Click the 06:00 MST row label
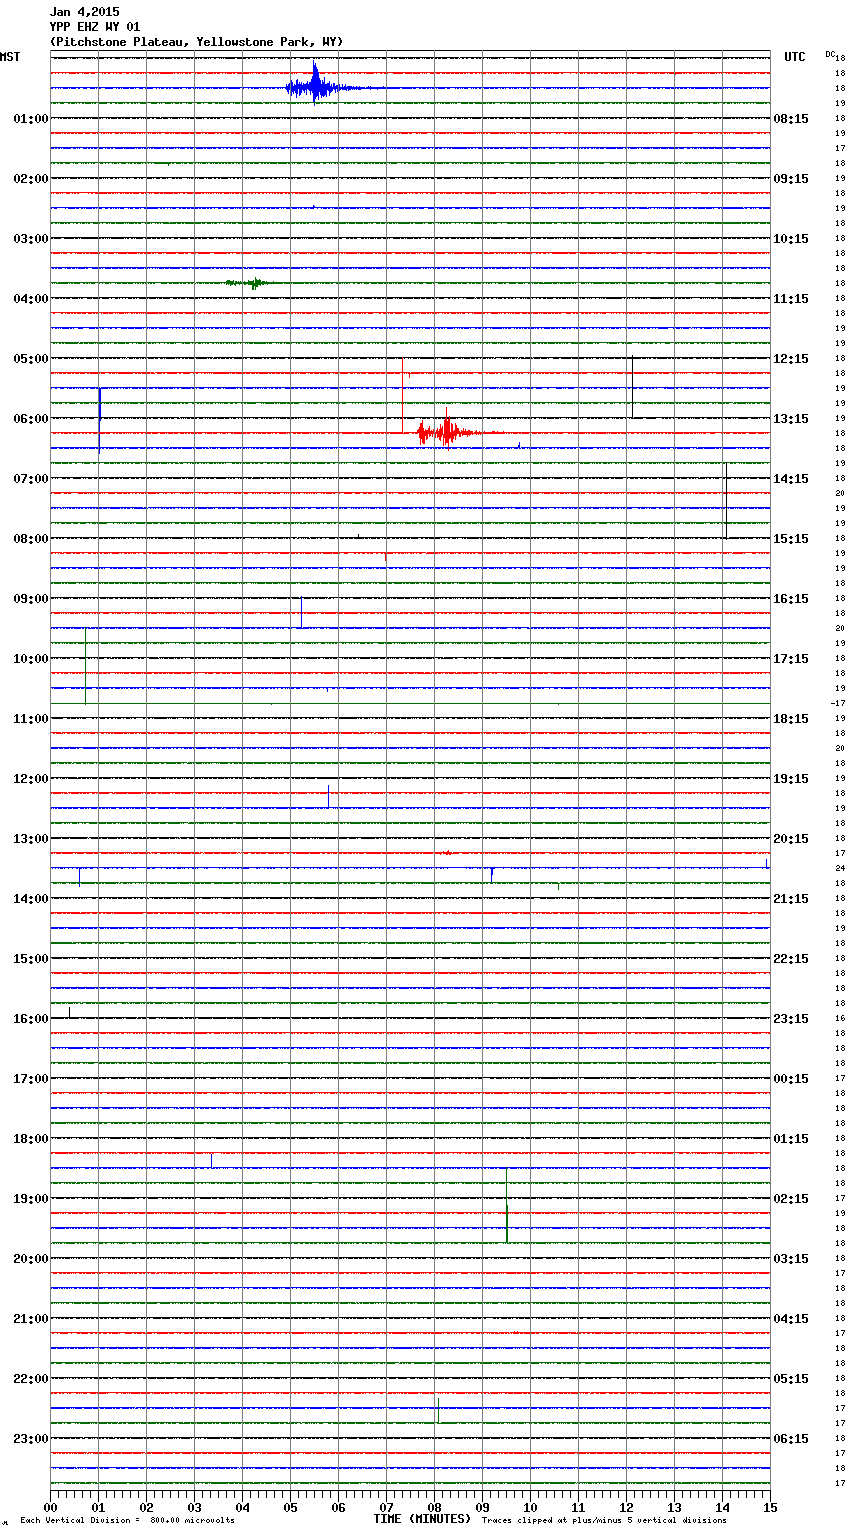 (x=30, y=419)
